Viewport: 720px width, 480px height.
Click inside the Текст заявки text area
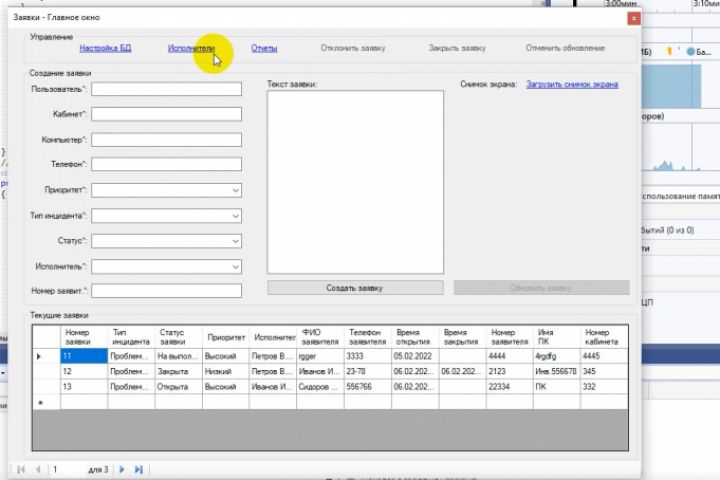355,182
